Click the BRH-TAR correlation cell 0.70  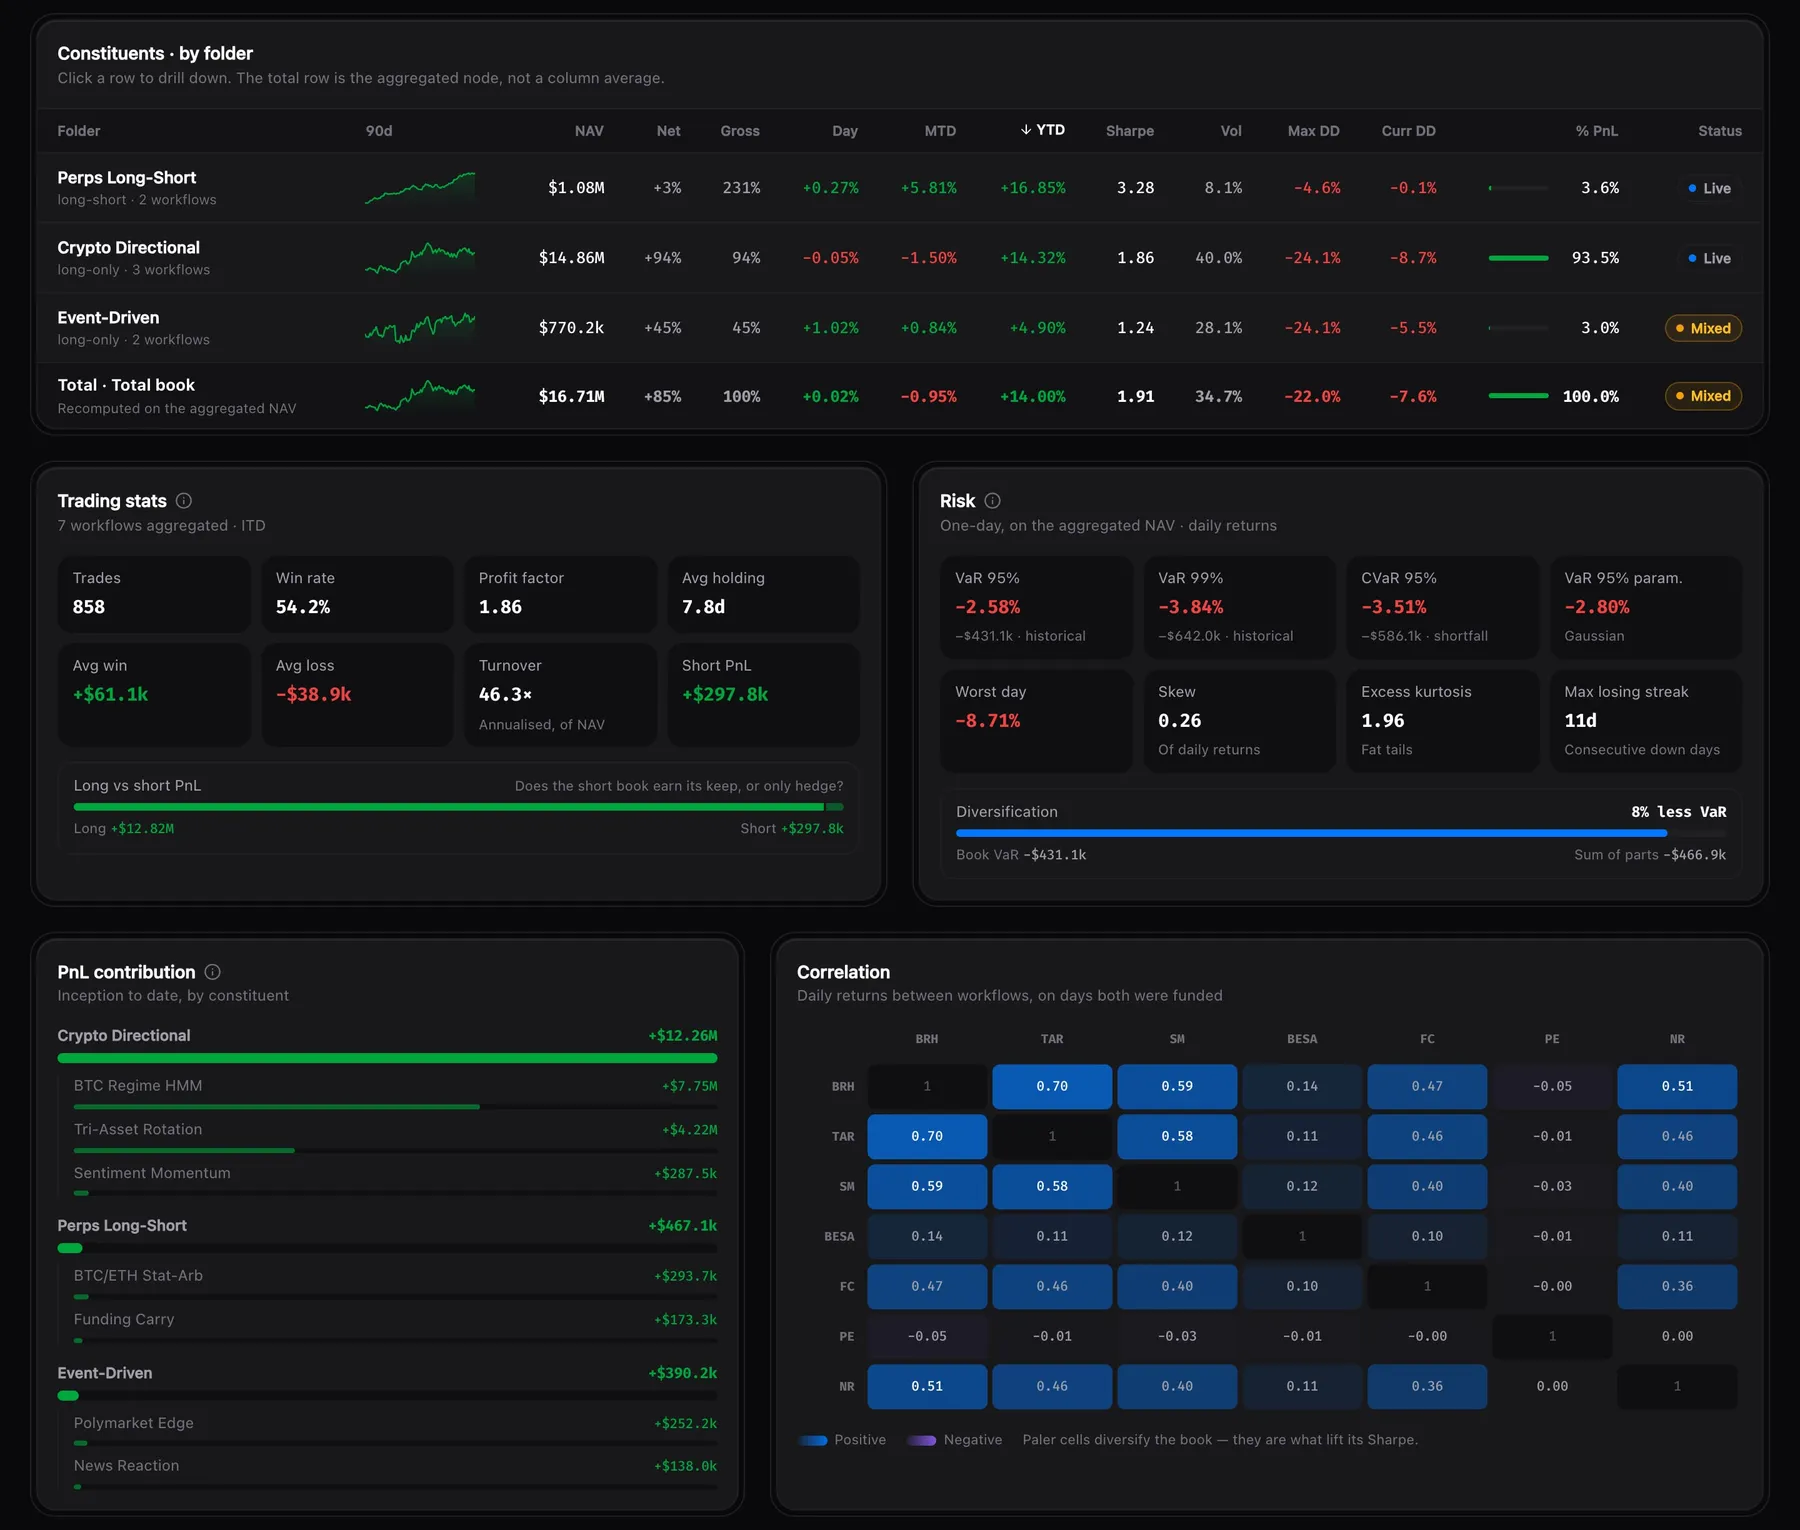[1052, 1086]
